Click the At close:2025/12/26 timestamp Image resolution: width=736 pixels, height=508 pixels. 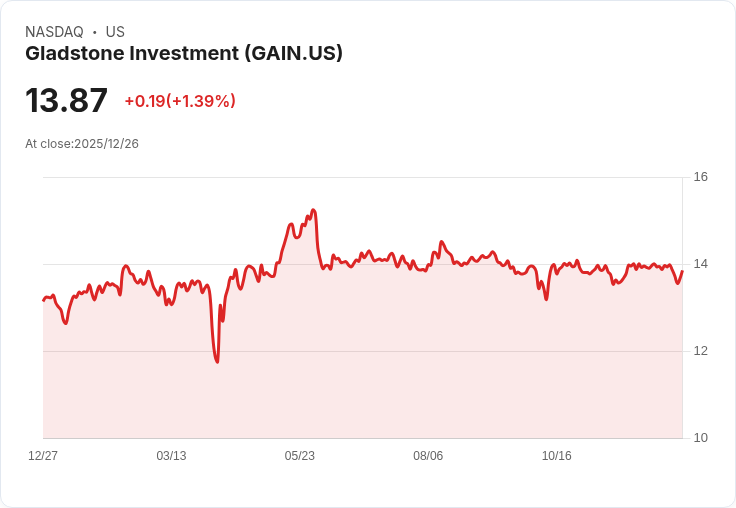pos(82,144)
